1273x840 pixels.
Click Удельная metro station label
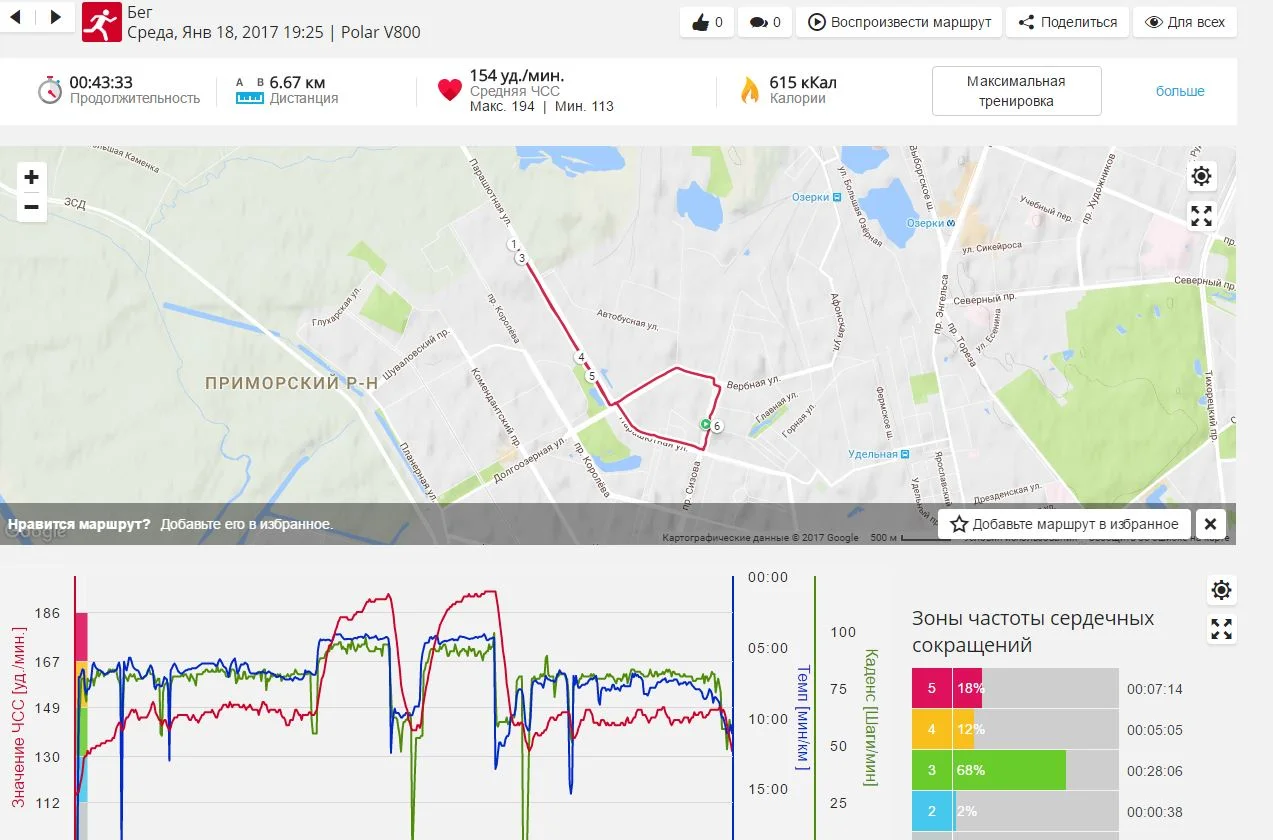tap(879, 454)
